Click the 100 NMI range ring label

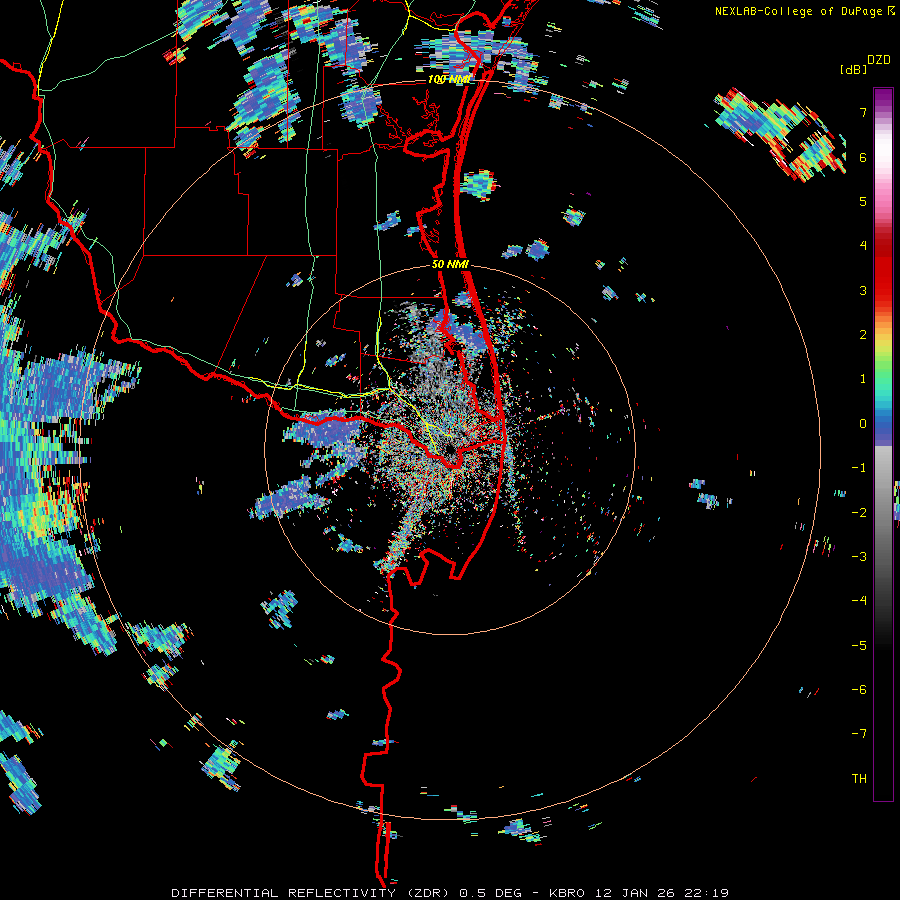[449, 79]
